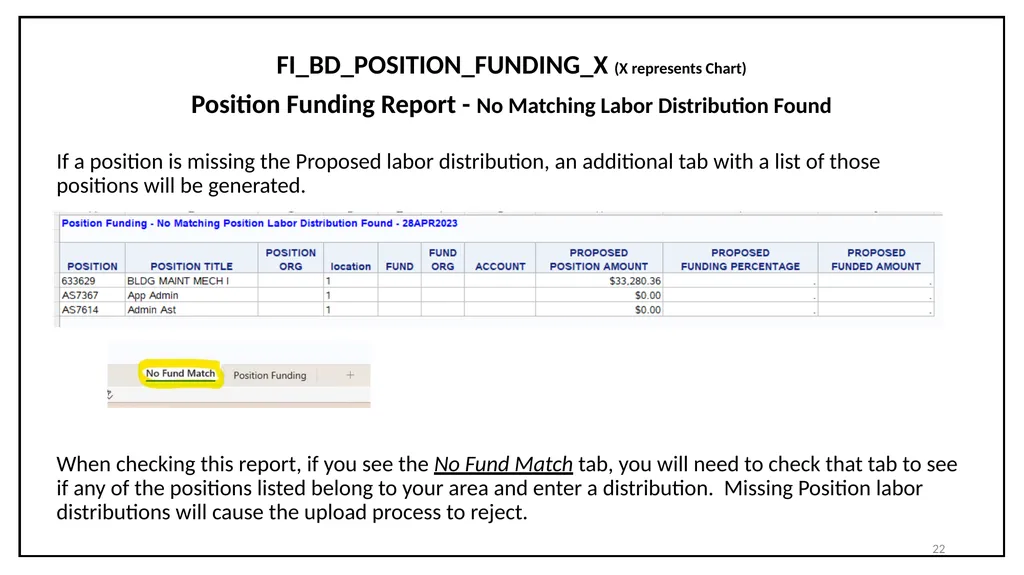
Task: Select PROPOSED POSITION AMOUNT column header
Action: point(599,259)
